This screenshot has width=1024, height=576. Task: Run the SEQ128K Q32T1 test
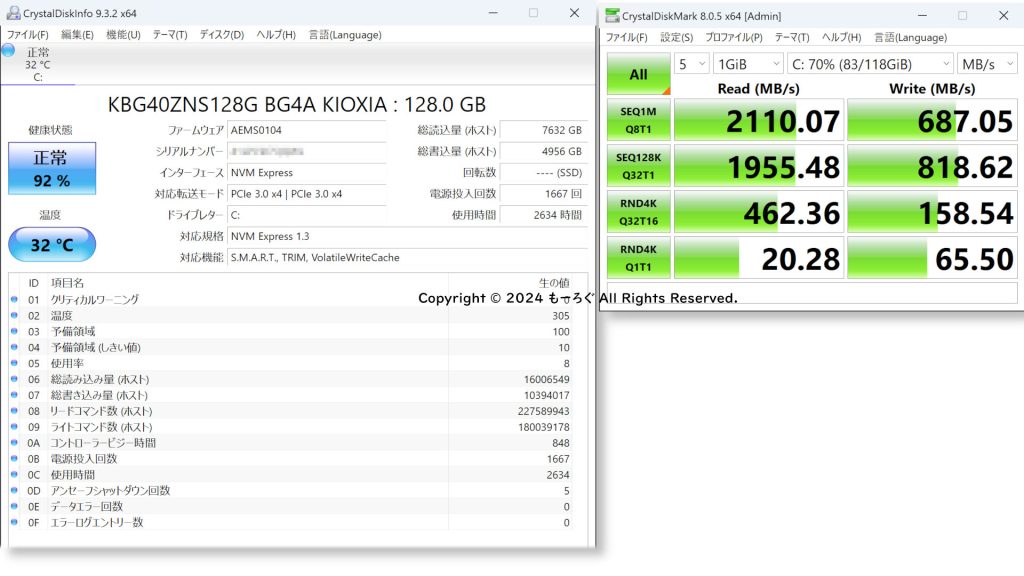[639, 166]
